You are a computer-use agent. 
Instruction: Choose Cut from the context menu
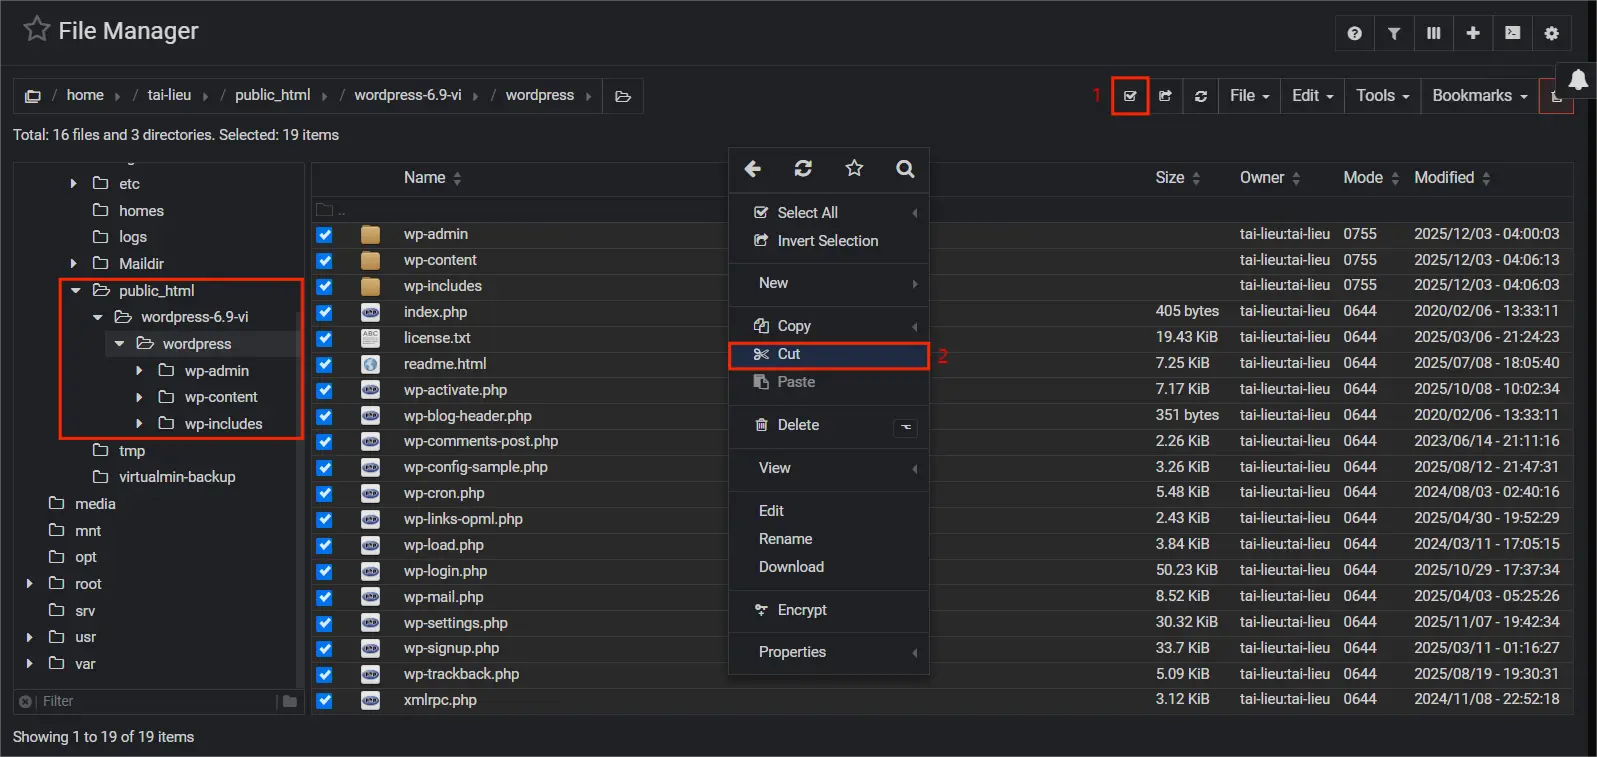pos(789,354)
